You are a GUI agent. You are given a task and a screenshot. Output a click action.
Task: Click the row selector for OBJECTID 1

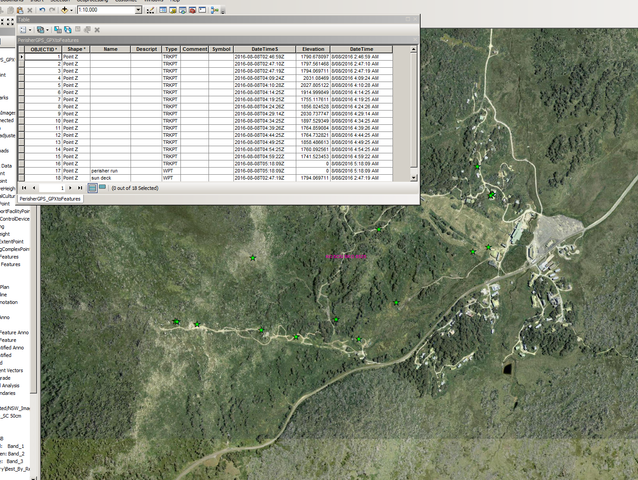[x=21, y=57]
